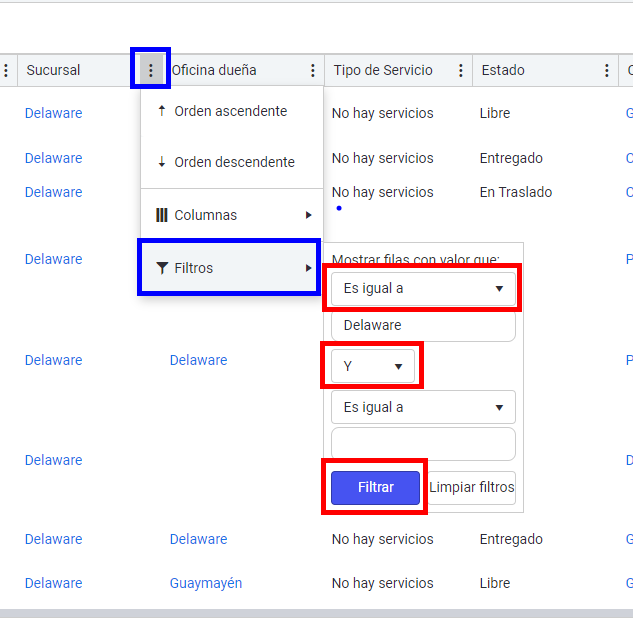Viewport: 633px width, 634px height.
Task: Expand the first 'Es igual a' dropdown
Action: click(x=423, y=289)
